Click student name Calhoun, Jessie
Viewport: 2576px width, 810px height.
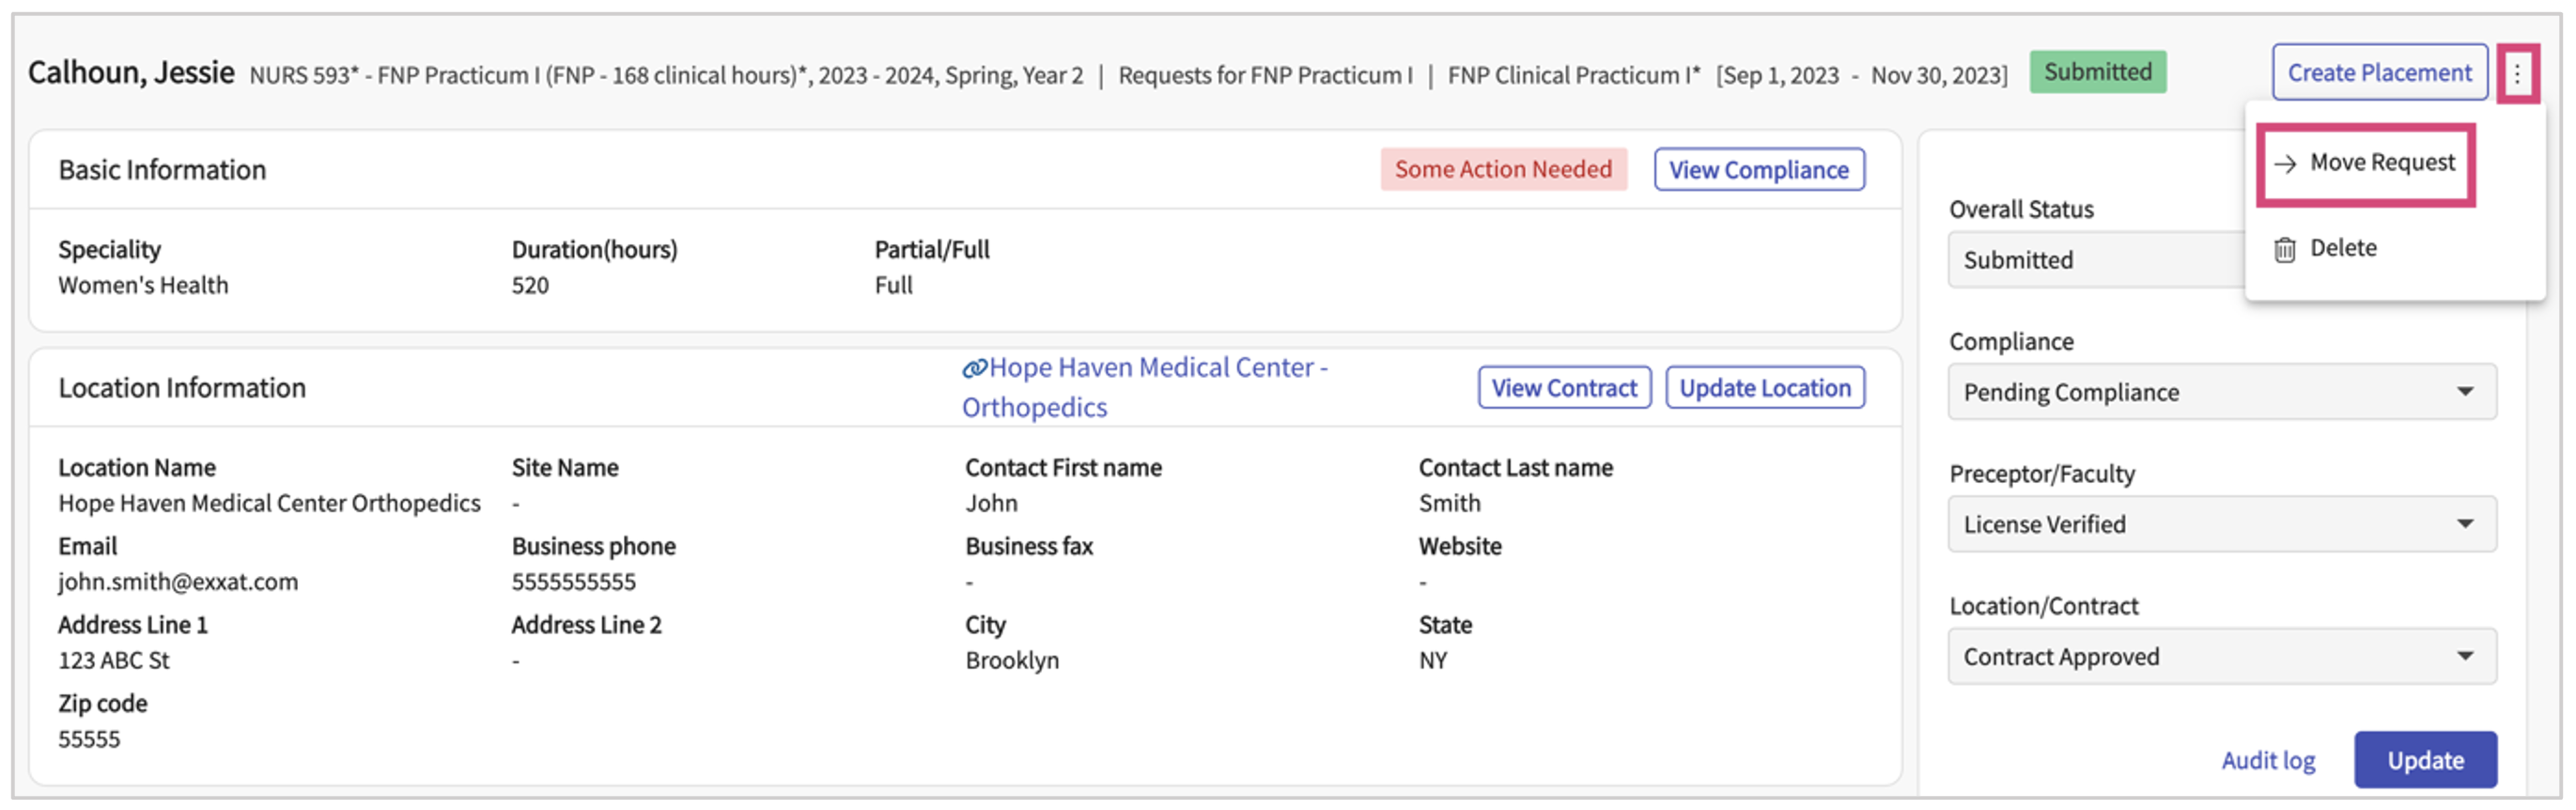[131, 73]
